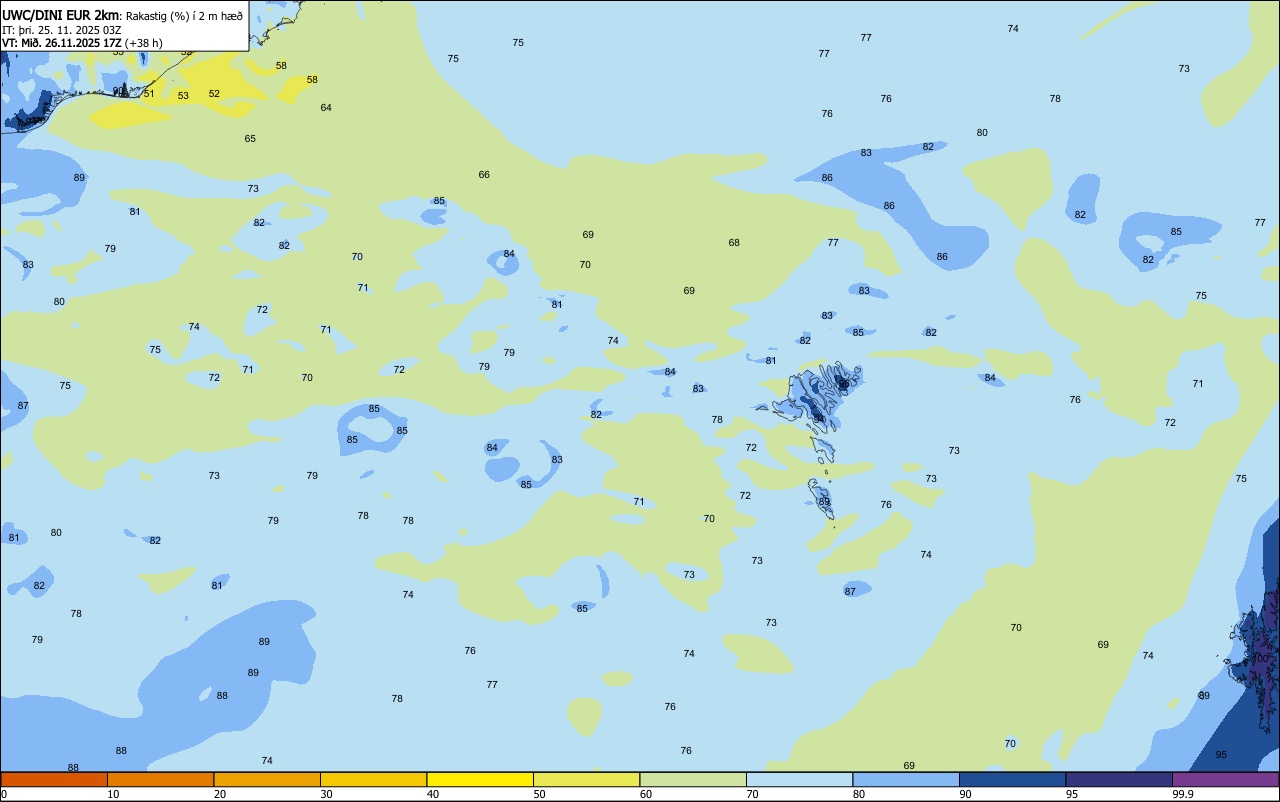Select the legend tick label '40'
The height and width of the screenshot is (802, 1280).
[x=433, y=794]
